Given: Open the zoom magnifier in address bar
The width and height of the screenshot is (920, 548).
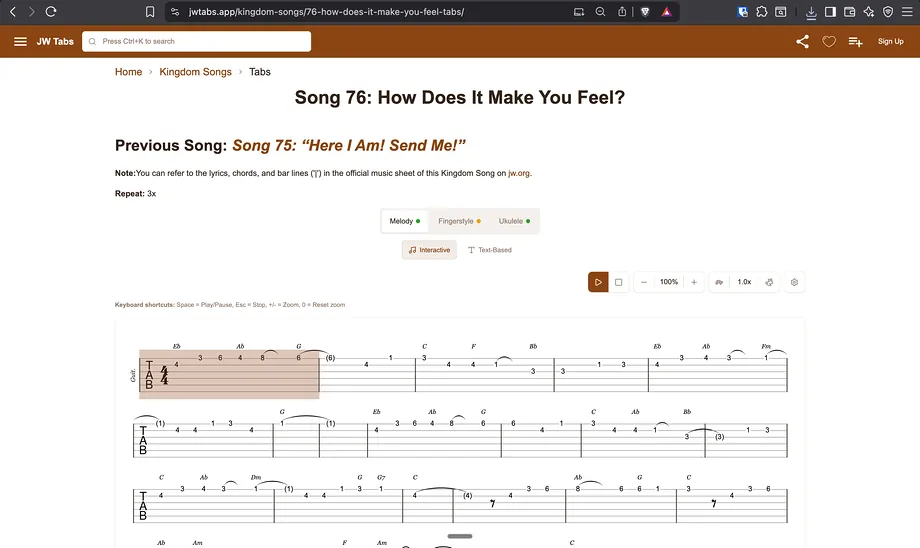Looking at the screenshot, I should 600,12.
